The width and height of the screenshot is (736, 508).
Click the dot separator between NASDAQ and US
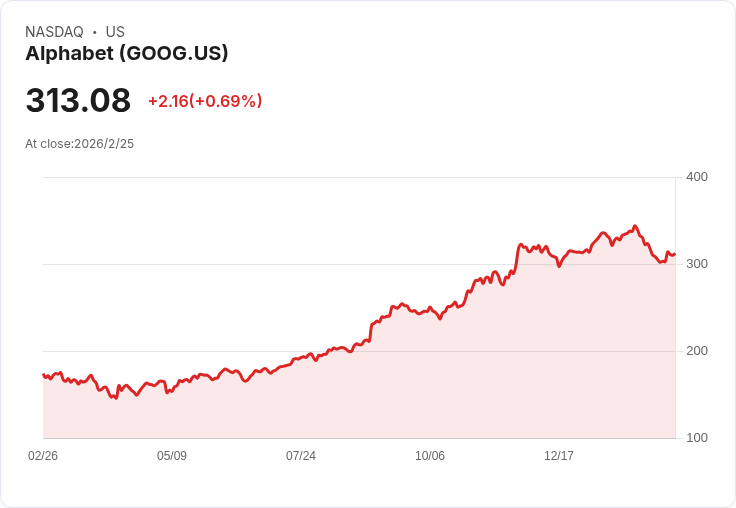(x=94, y=32)
